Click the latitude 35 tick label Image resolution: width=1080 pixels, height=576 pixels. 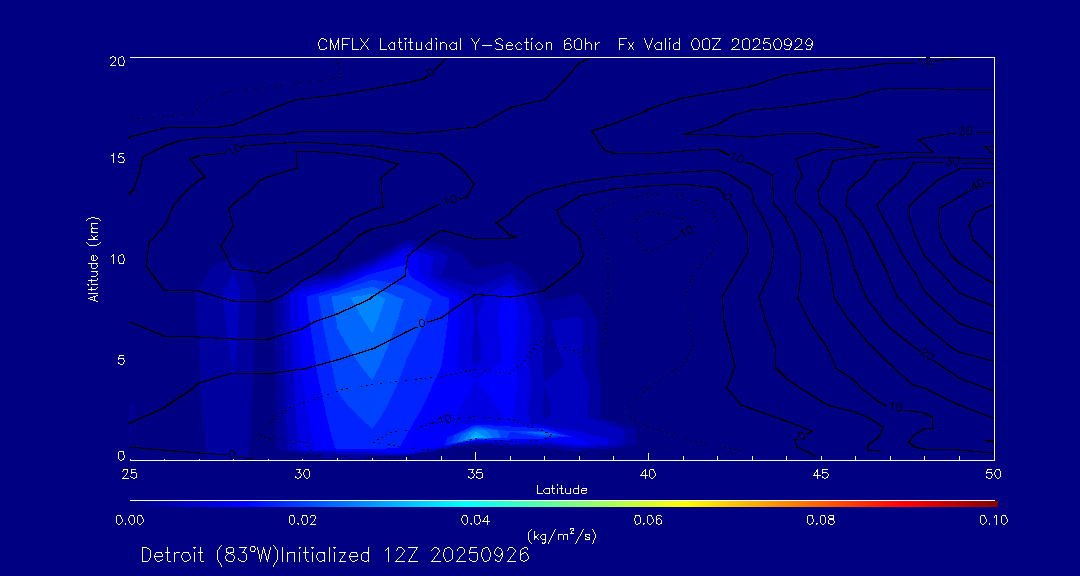pyautogui.click(x=475, y=472)
